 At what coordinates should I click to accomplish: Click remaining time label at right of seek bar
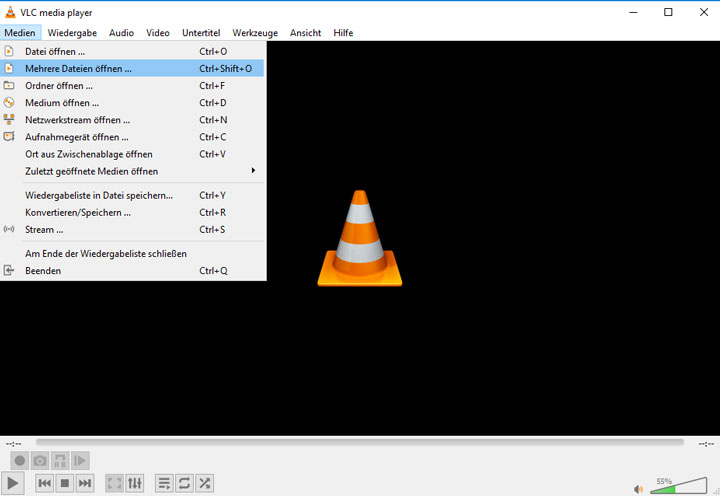706,444
